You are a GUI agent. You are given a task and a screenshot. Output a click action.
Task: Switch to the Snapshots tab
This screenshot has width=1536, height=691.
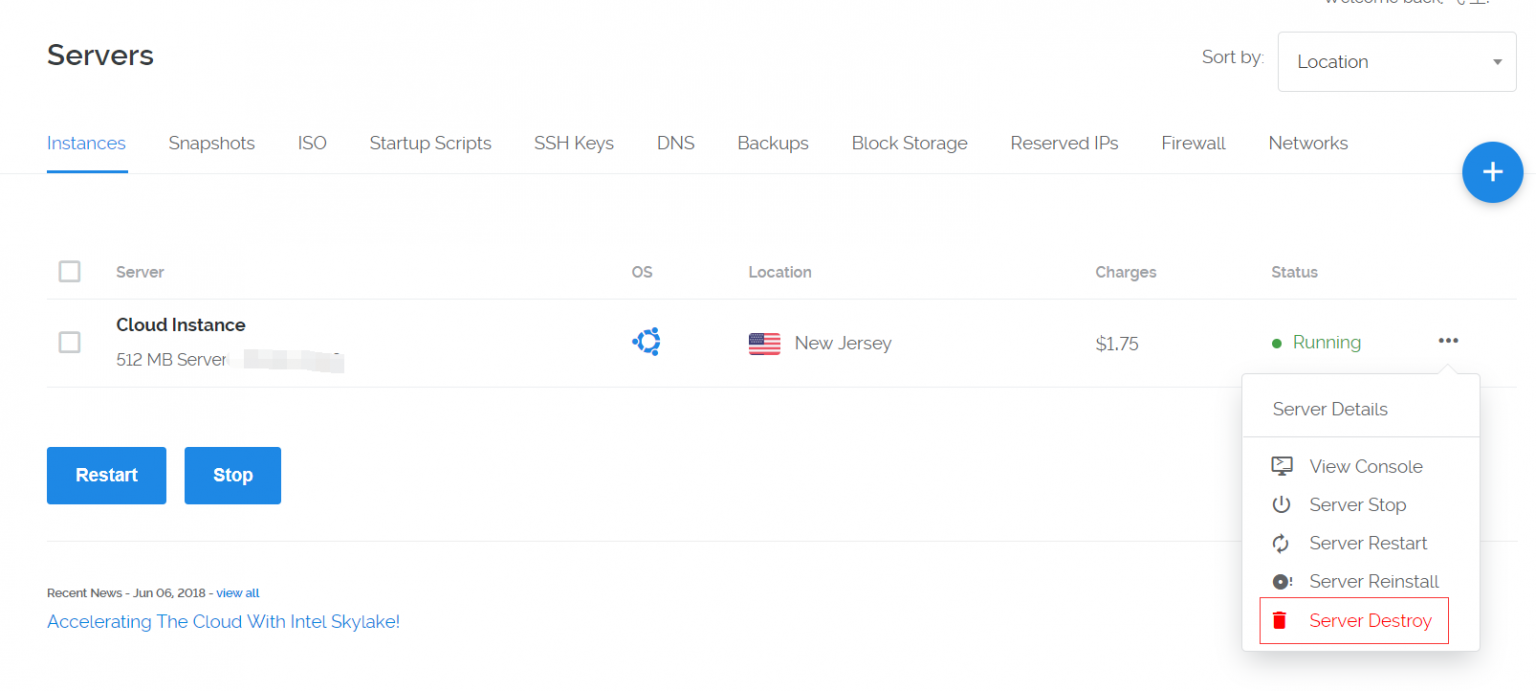coord(211,143)
